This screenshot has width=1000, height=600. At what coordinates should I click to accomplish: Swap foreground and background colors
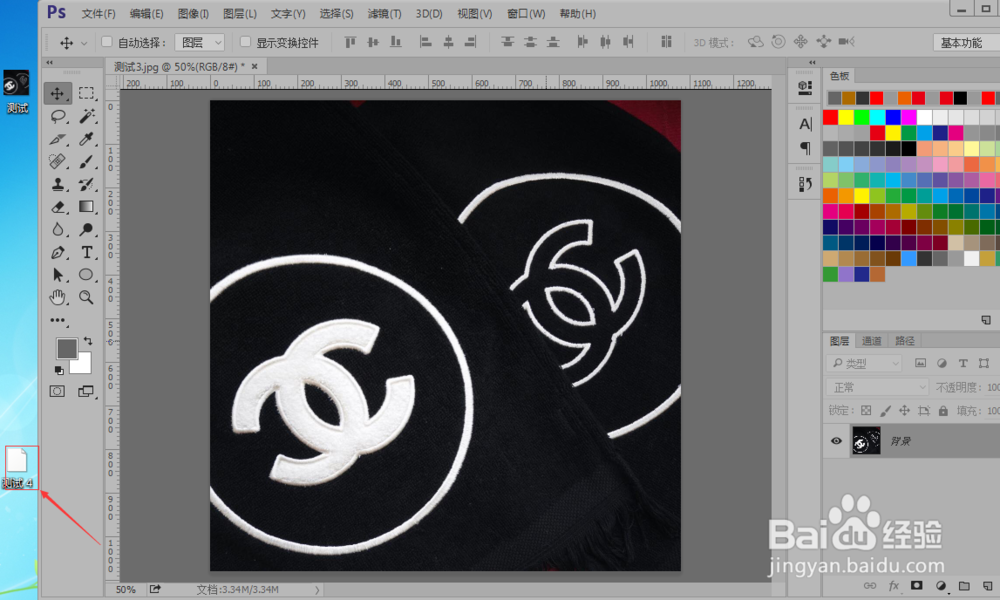coord(87,341)
